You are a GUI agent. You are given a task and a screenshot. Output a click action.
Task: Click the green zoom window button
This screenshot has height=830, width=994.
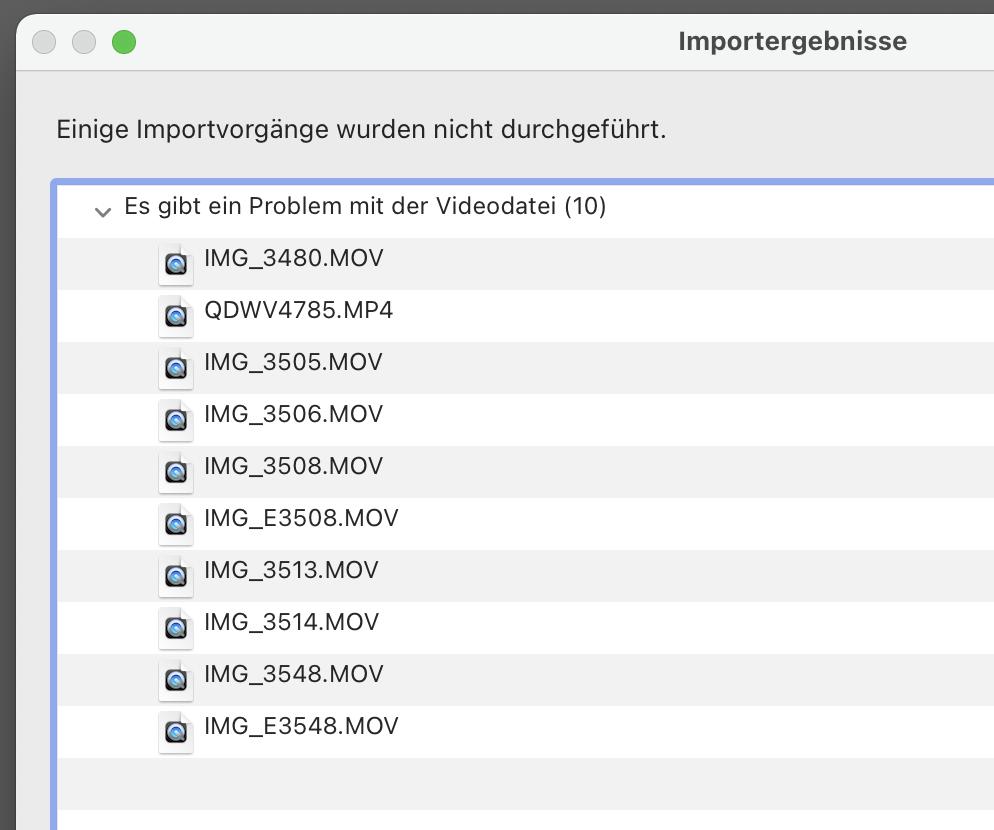point(124,42)
